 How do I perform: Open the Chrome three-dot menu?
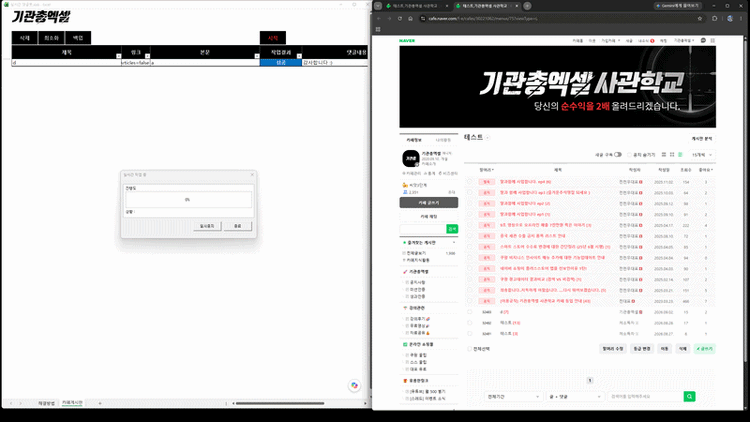(x=741, y=19)
